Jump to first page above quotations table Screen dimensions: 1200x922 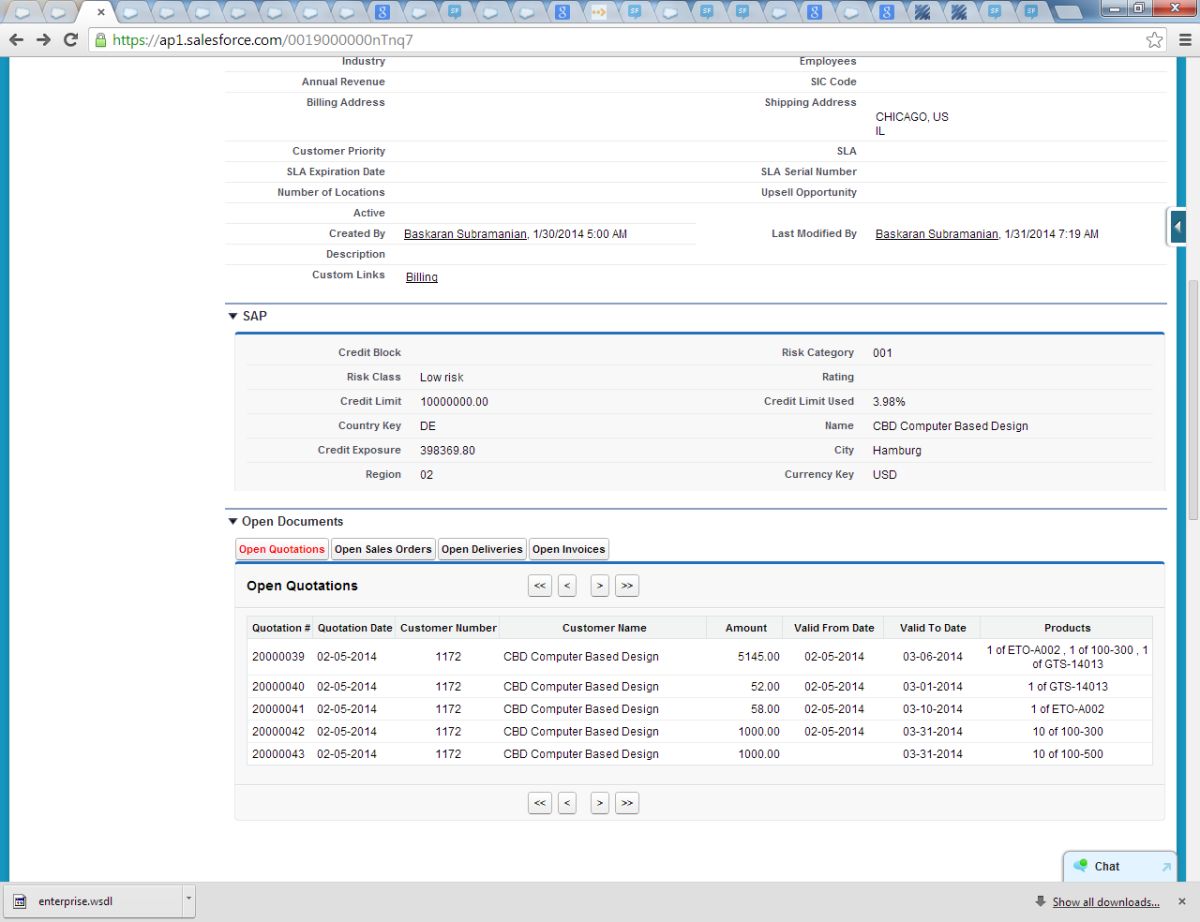tap(540, 586)
